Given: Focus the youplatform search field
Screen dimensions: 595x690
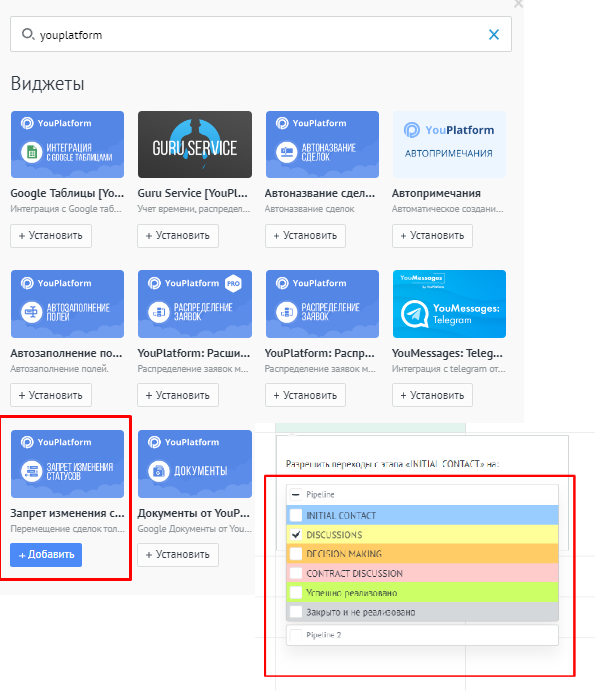Looking at the screenshot, I should tap(261, 34).
